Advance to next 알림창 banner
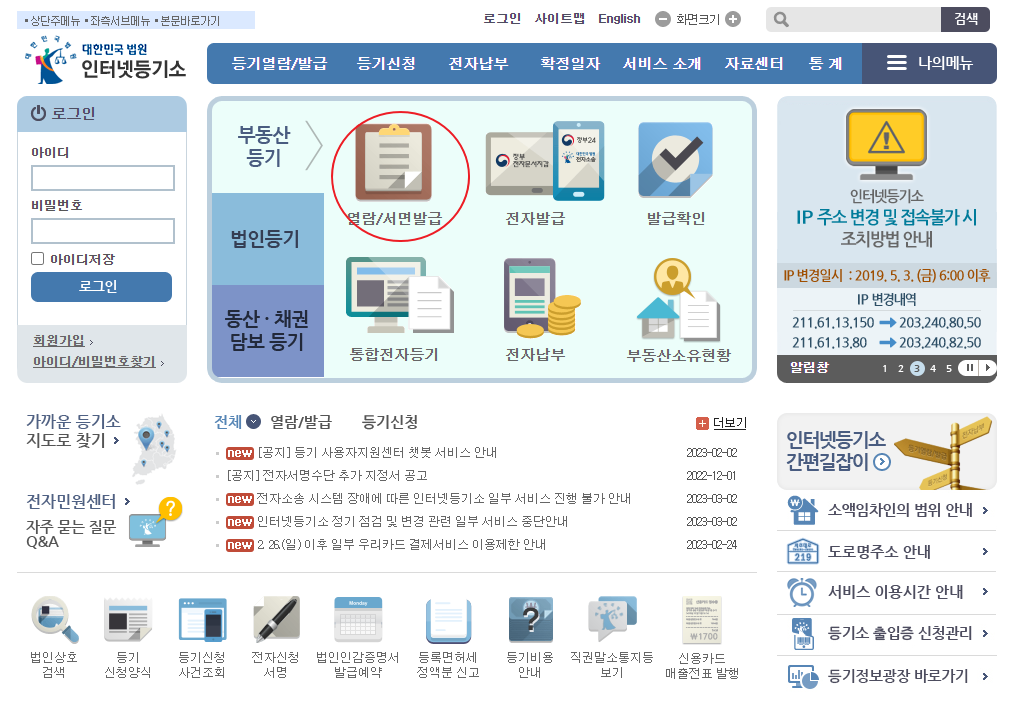1012x710 pixels. click(987, 368)
